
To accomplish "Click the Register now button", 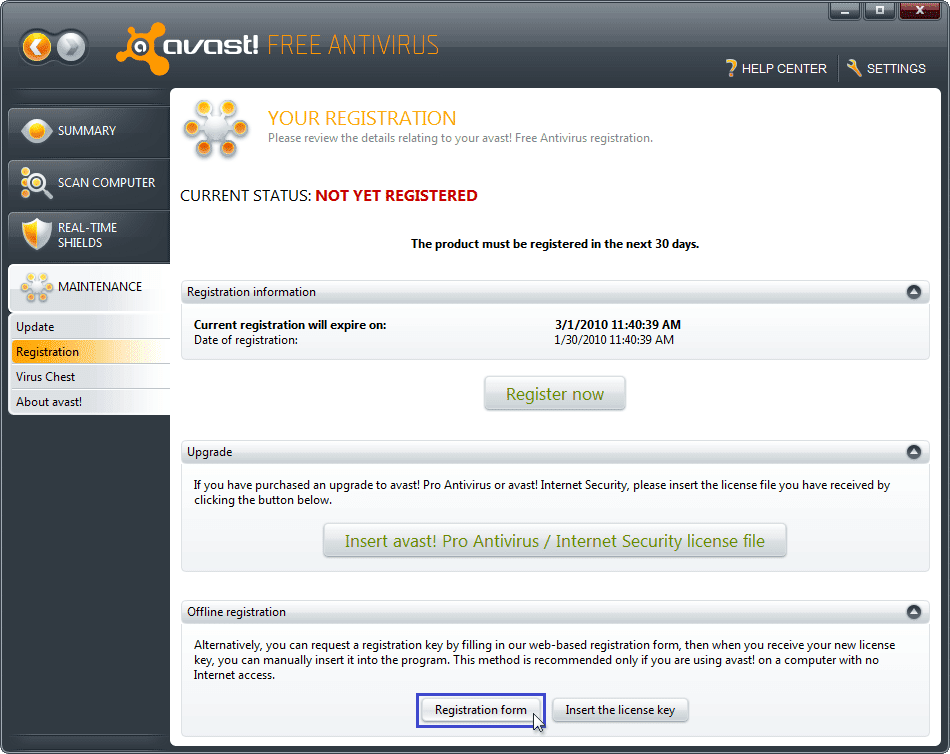I will tap(554, 393).
